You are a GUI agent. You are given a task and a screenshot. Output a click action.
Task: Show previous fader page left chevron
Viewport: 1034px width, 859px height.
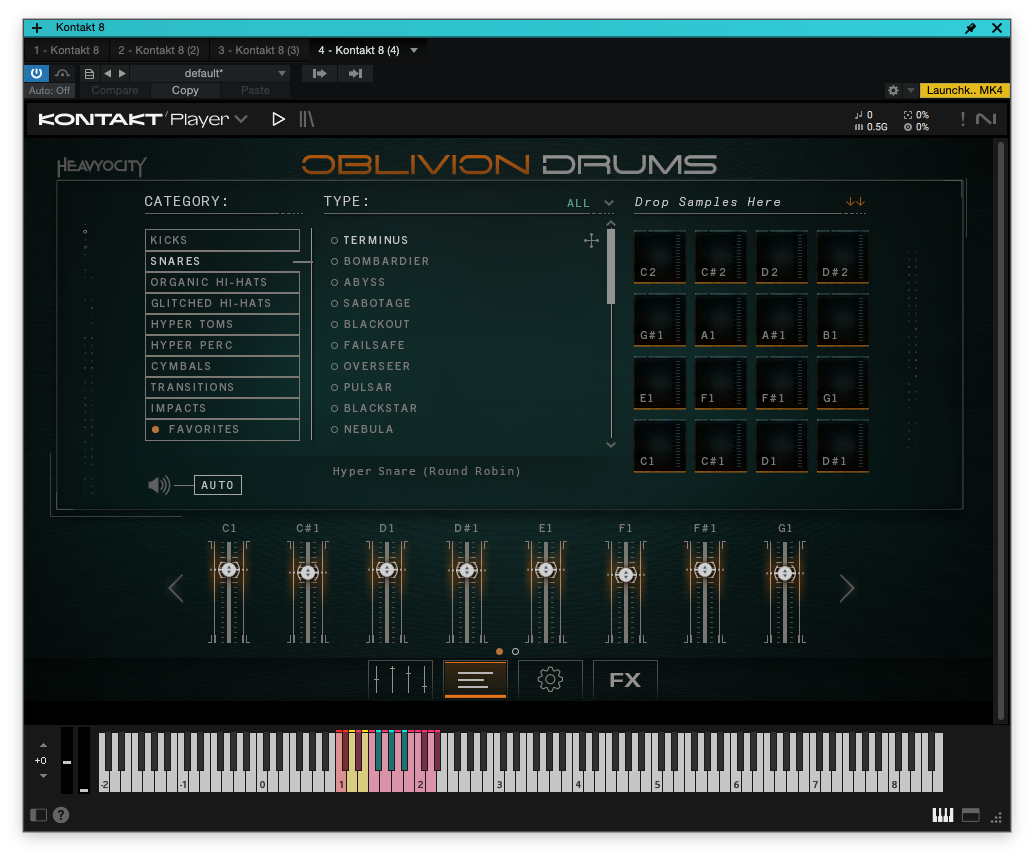click(x=175, y=589)
